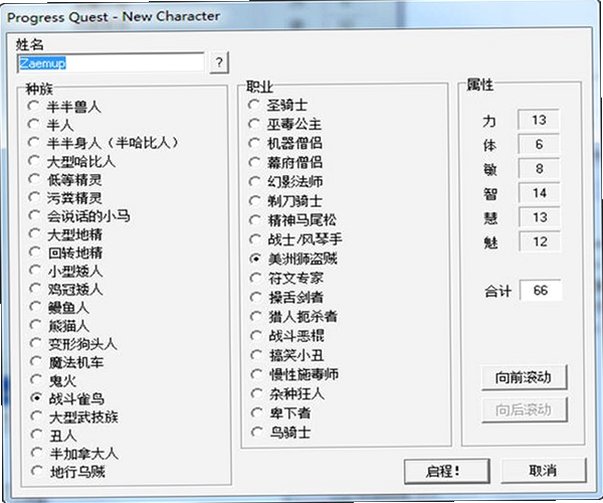Viewport: 603px width, 503px height.
Task: Choose race 半半身人（半哈比人）
Action: point(104,143)
